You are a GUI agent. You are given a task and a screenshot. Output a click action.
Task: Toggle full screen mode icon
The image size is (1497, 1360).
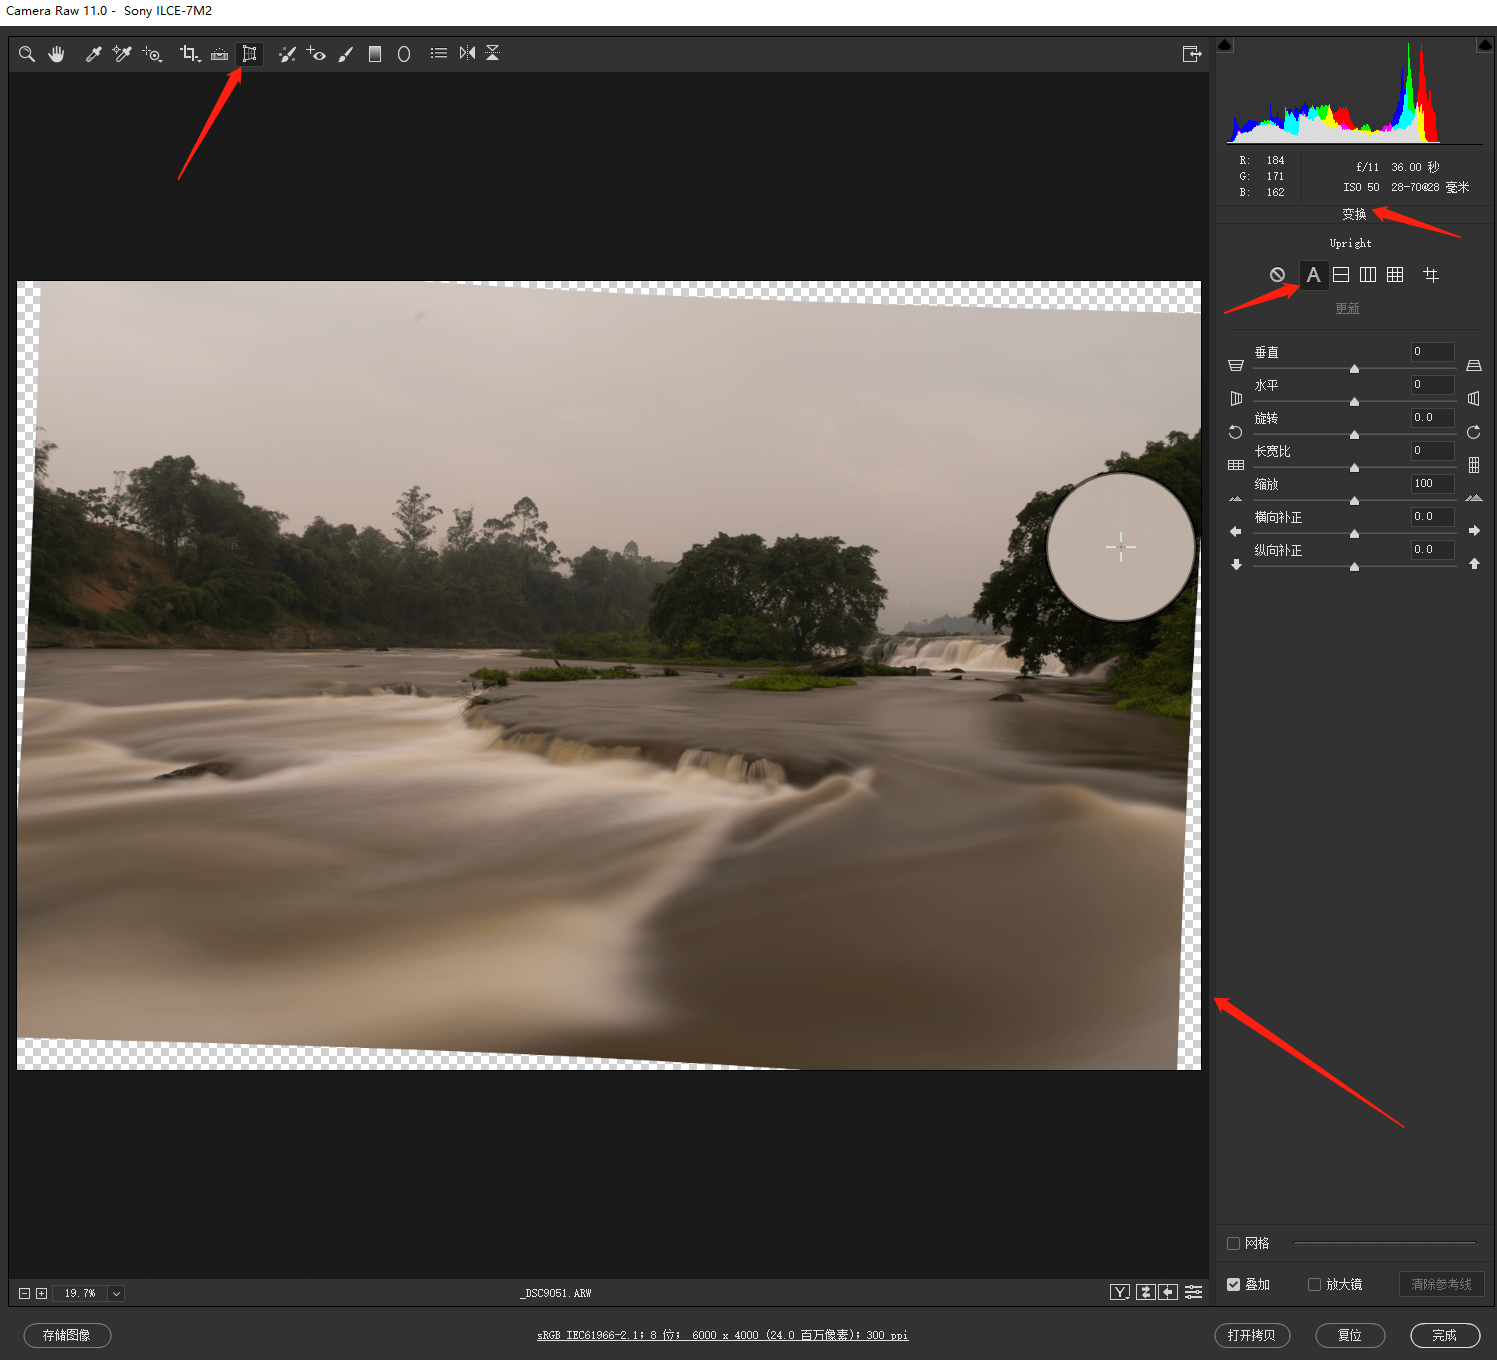pos(1191,54)
